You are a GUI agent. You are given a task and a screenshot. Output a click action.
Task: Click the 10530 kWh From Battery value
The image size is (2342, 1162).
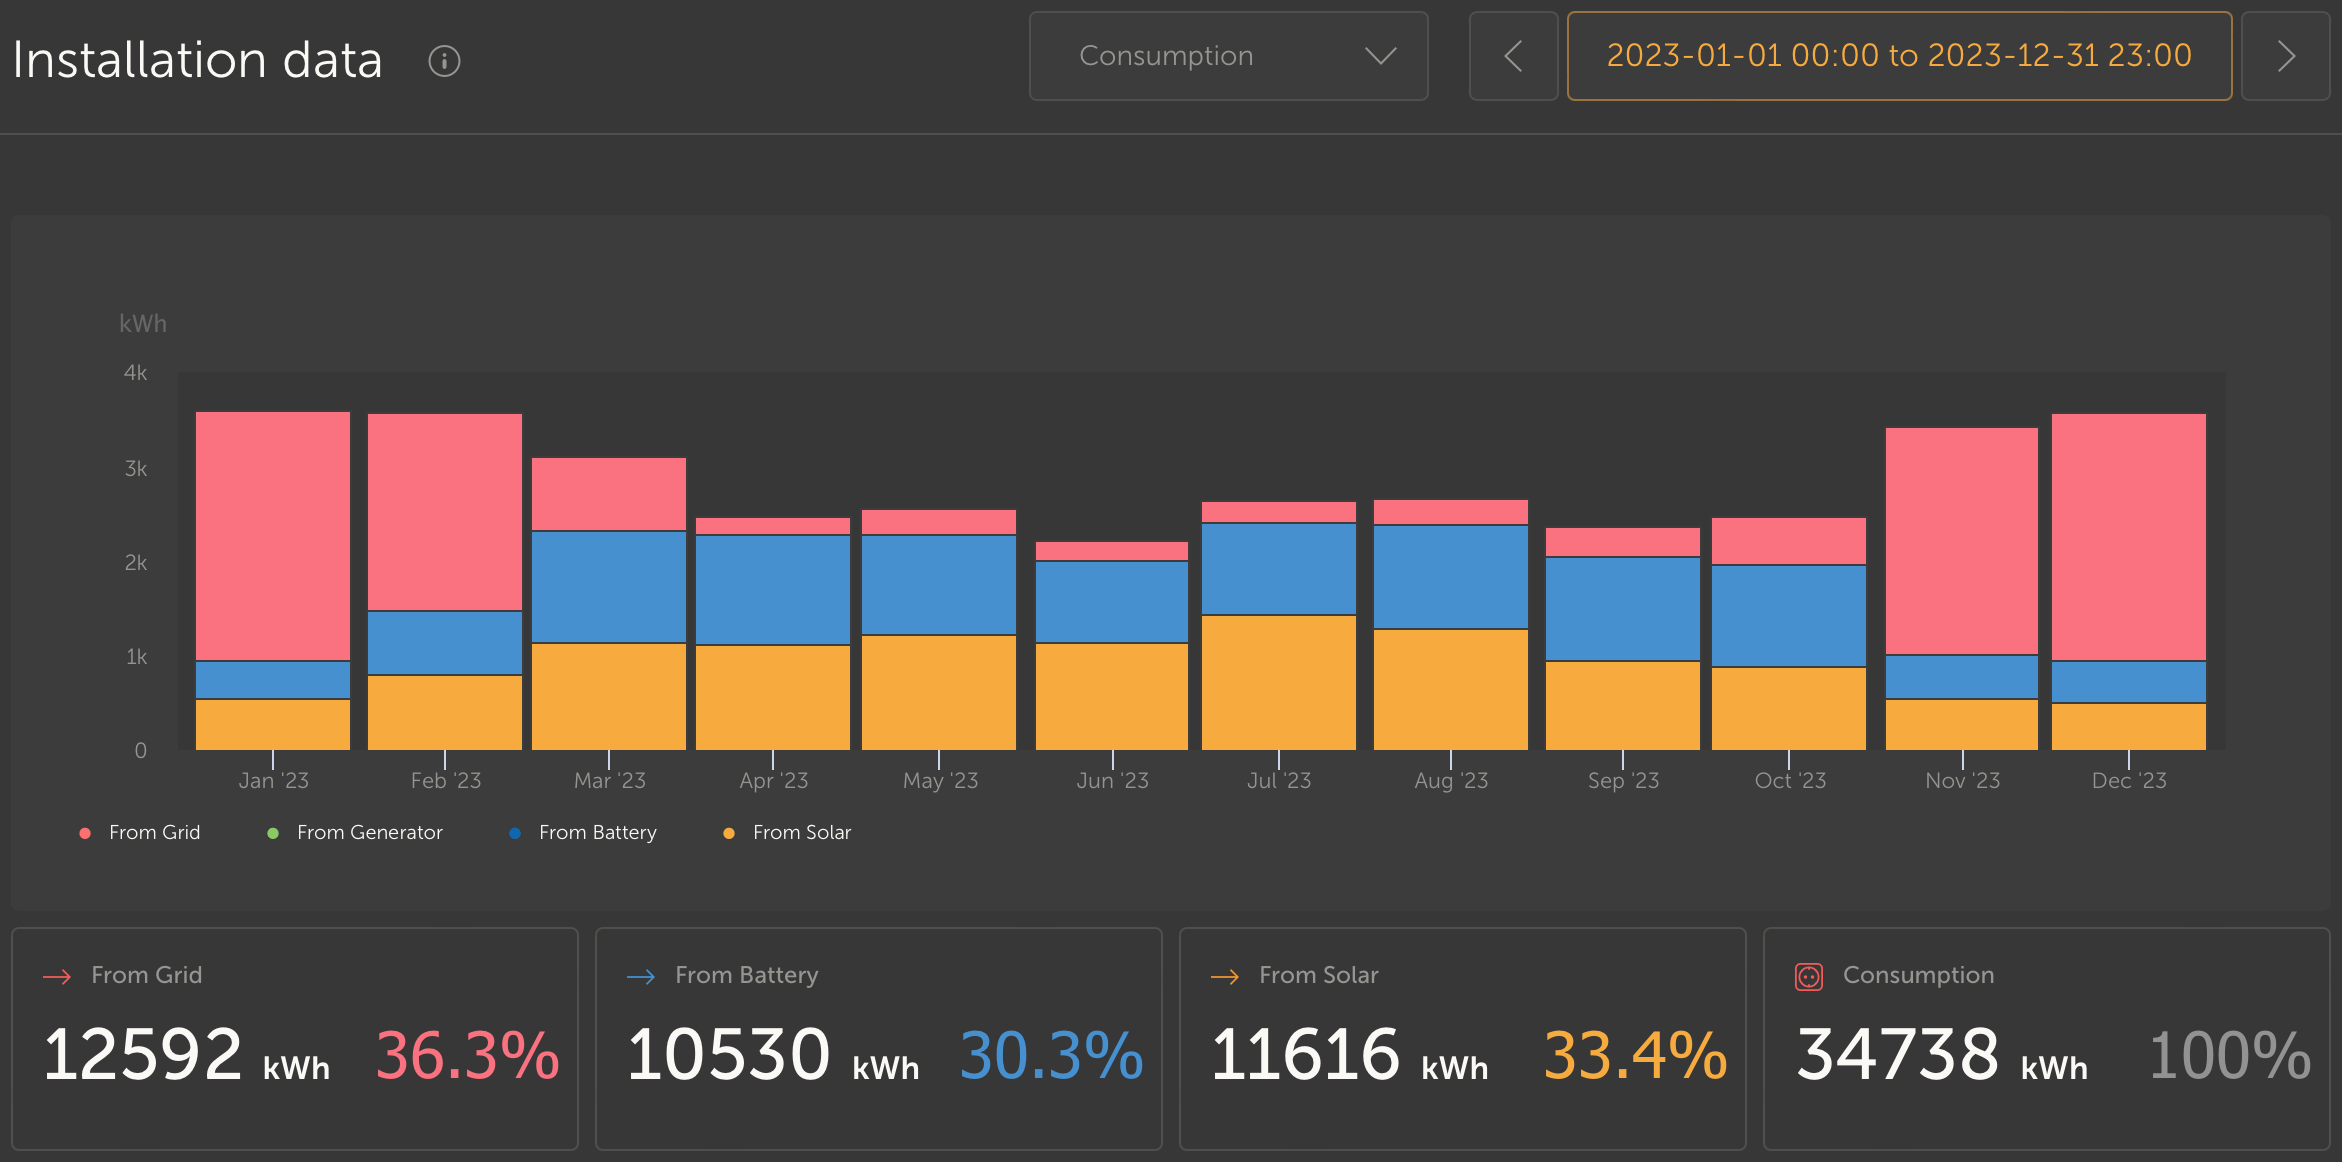[x=773, y=1055]
